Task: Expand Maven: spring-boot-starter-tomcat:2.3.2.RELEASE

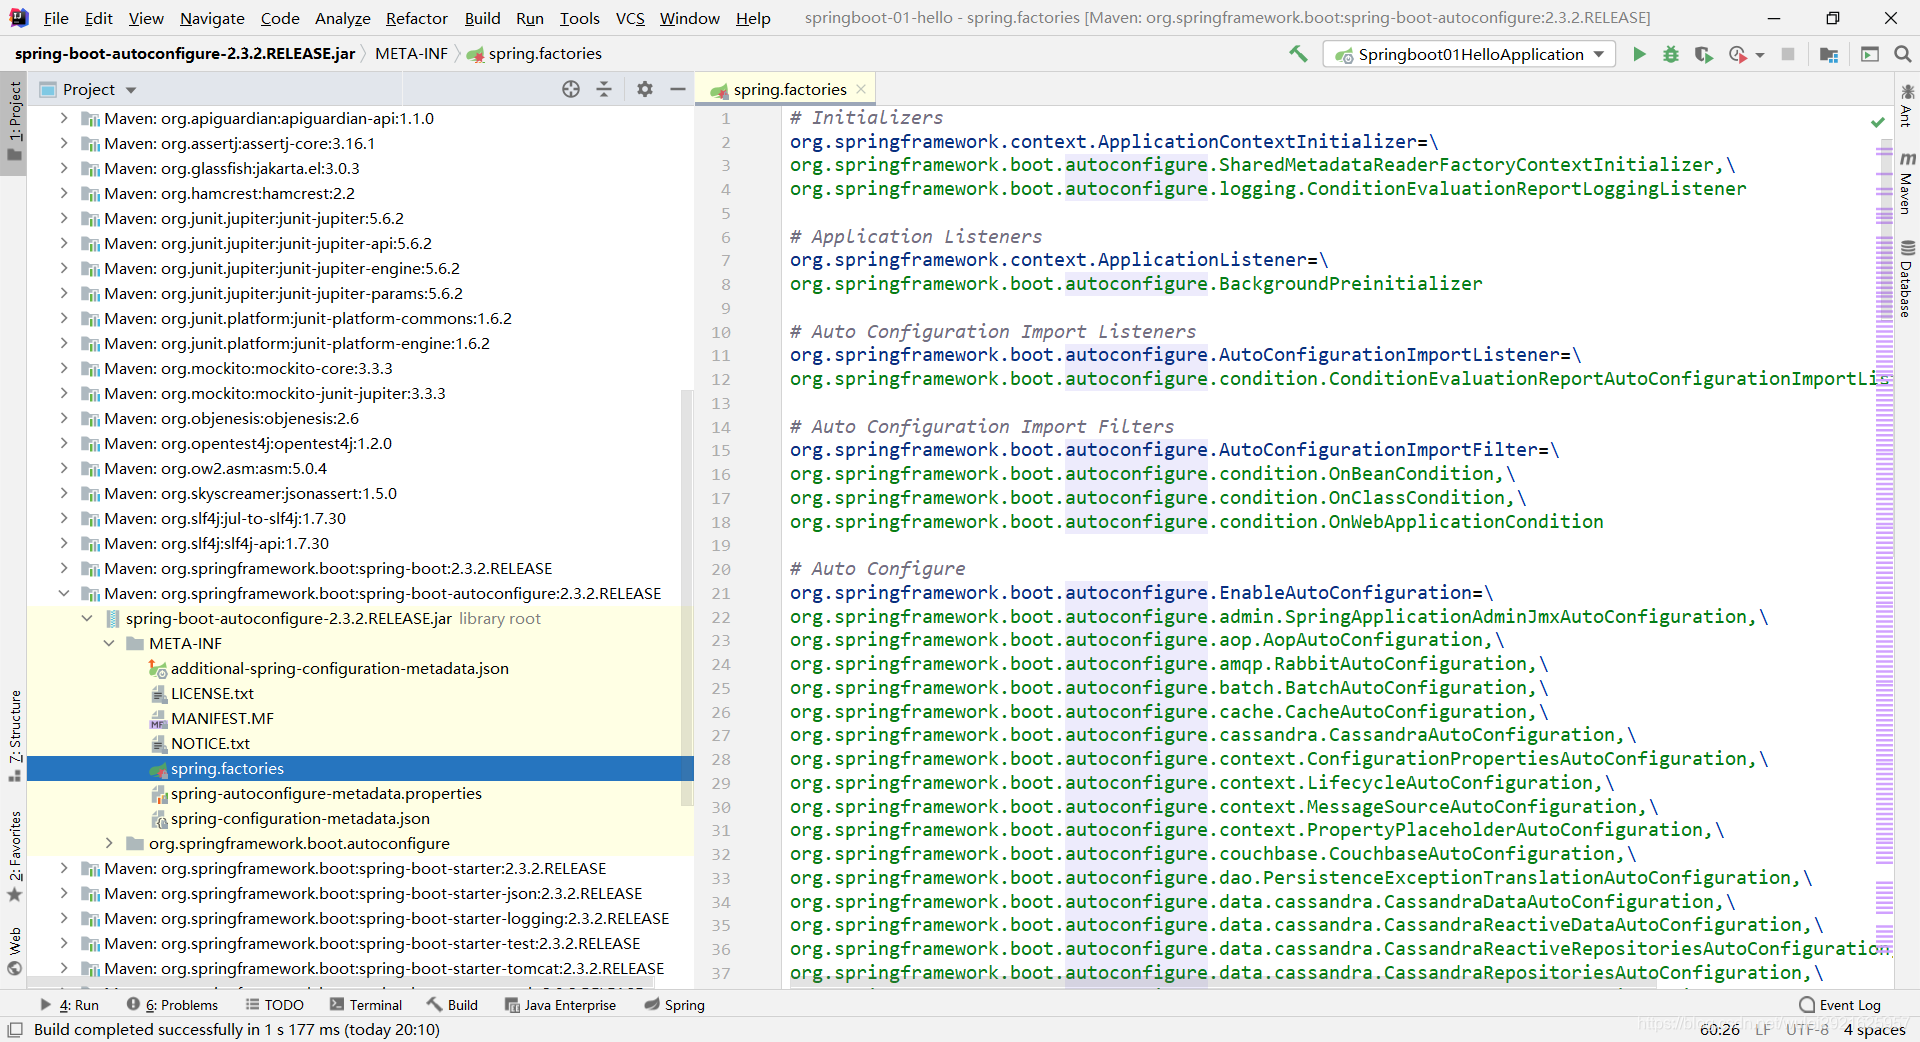Action: [x=64, y=968]
